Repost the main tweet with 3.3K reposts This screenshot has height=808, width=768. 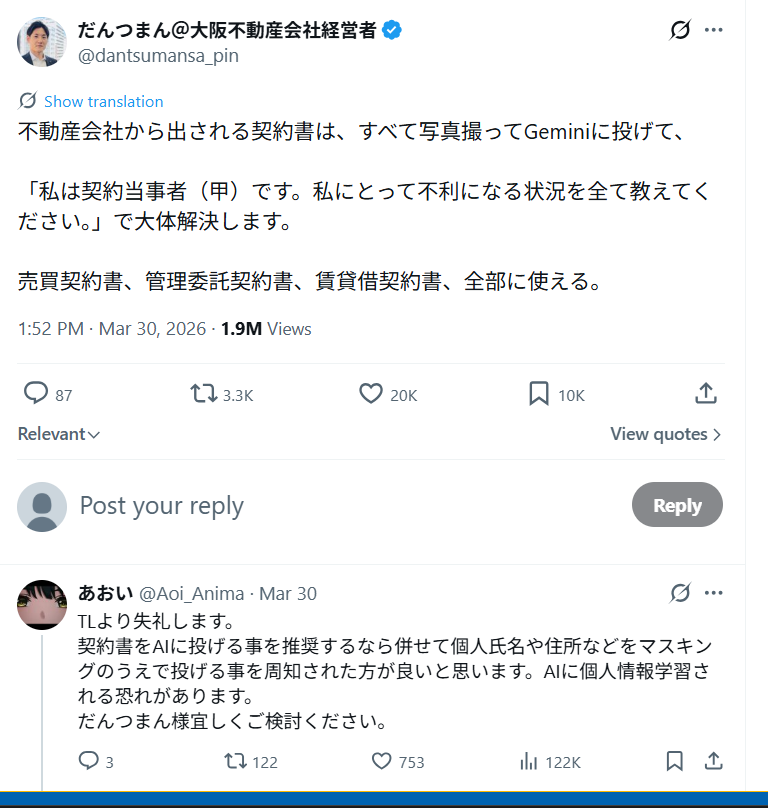pyautogui.click(x=204, y=394)
